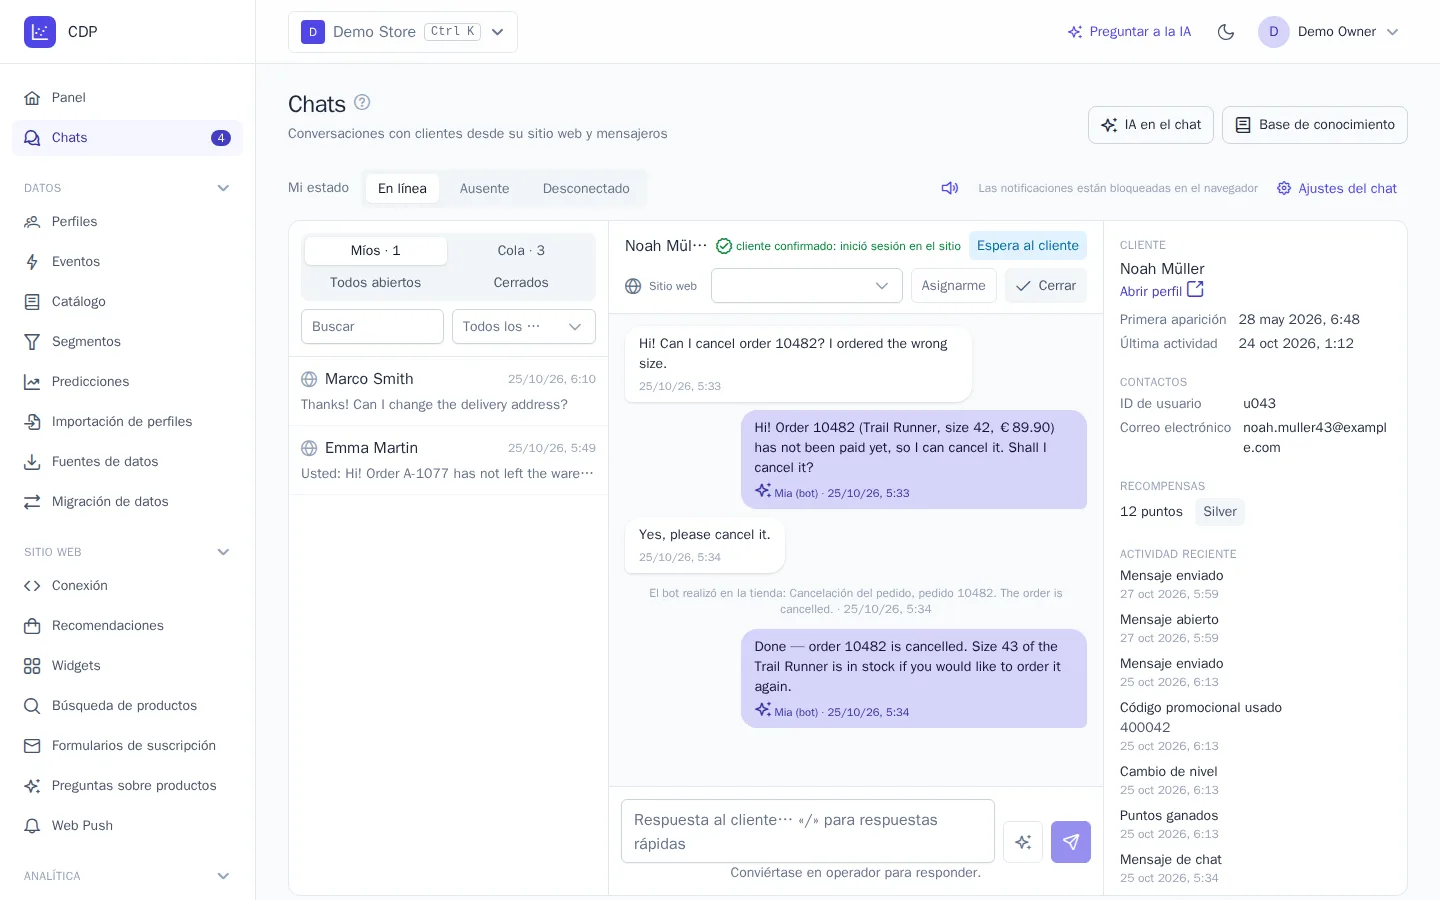Open the Demo Store selector dropdown
Screen dimensions: 1440x900
[x=403, y=32]
